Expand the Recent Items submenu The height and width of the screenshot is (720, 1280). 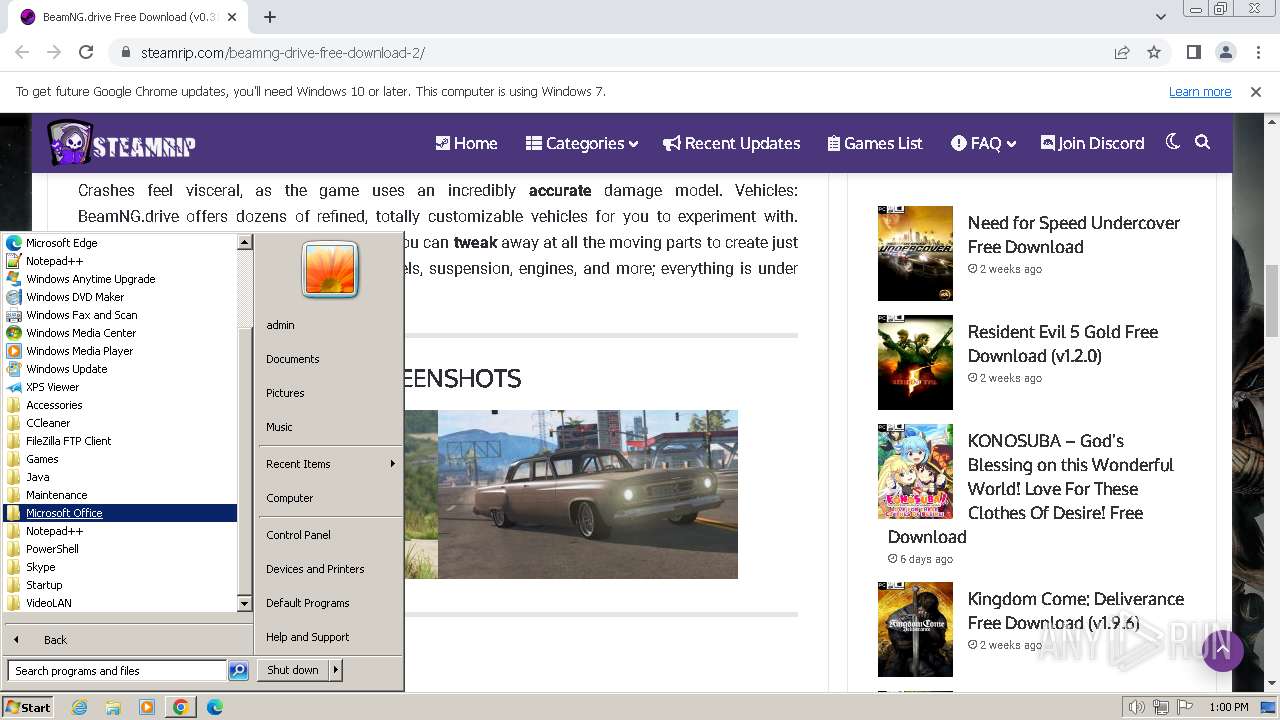click(x=329, y=464)
